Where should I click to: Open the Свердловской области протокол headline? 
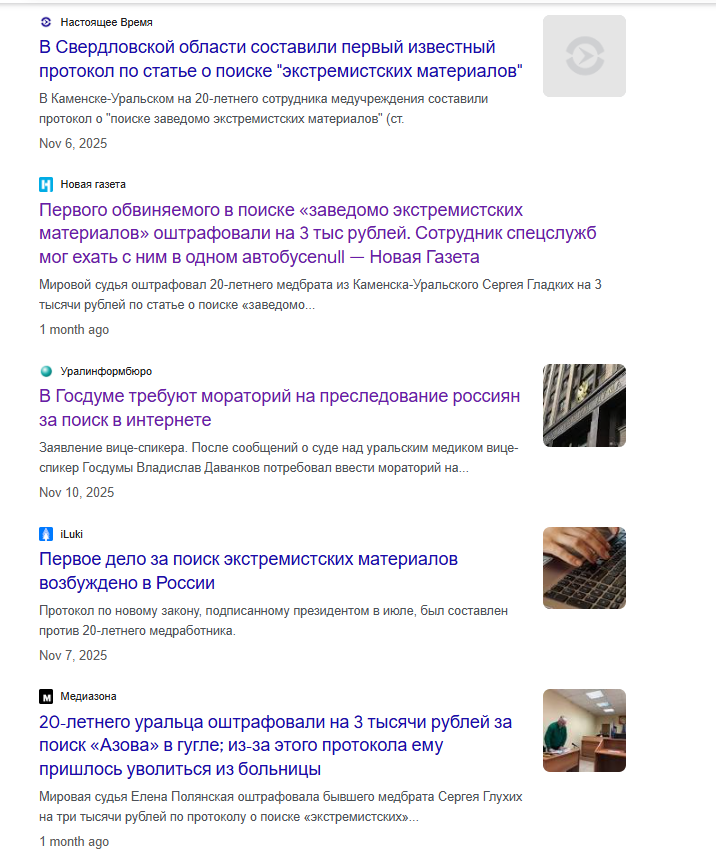281,59
